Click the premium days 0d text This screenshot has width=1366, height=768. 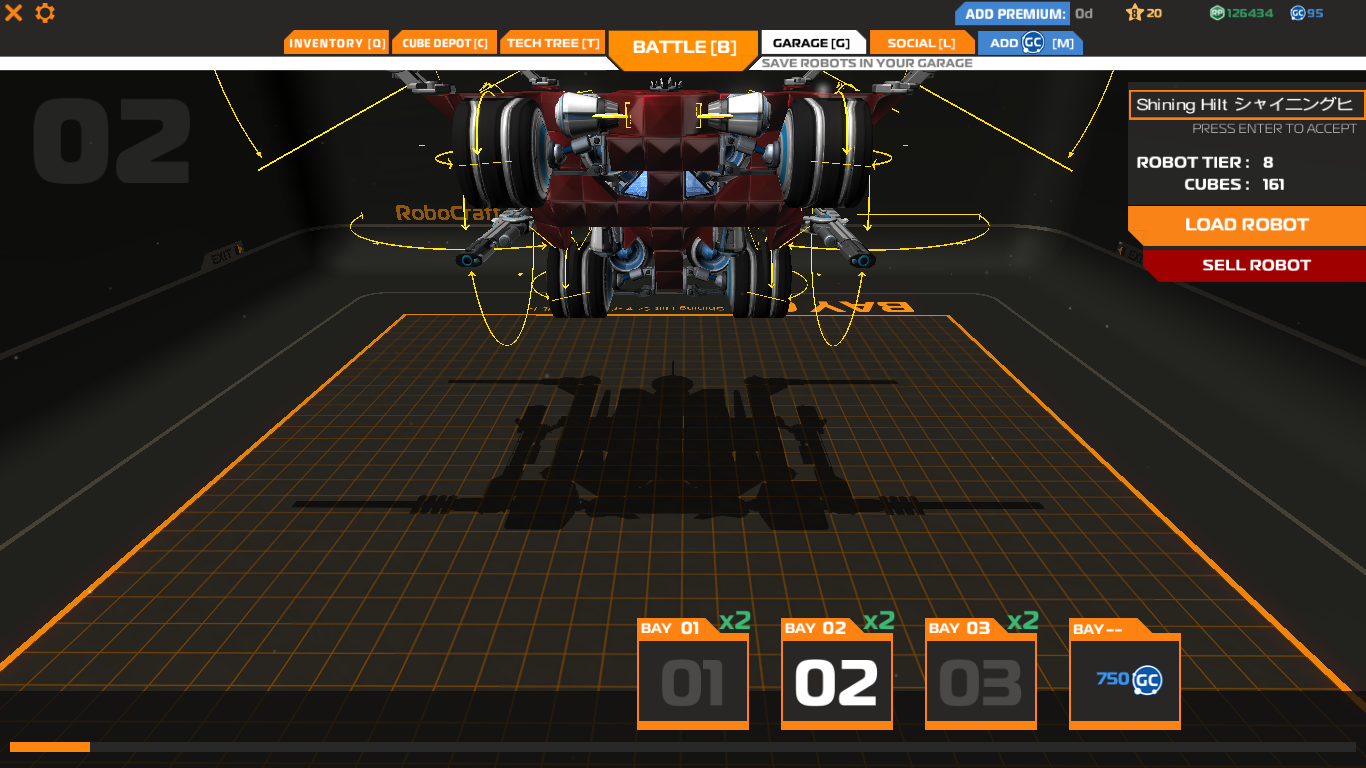1084,14
